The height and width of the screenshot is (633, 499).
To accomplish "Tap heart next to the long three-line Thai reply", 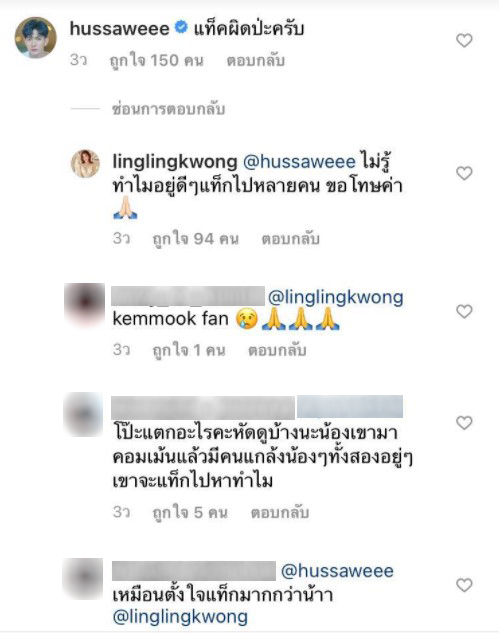I will click(x=464, y=423).
